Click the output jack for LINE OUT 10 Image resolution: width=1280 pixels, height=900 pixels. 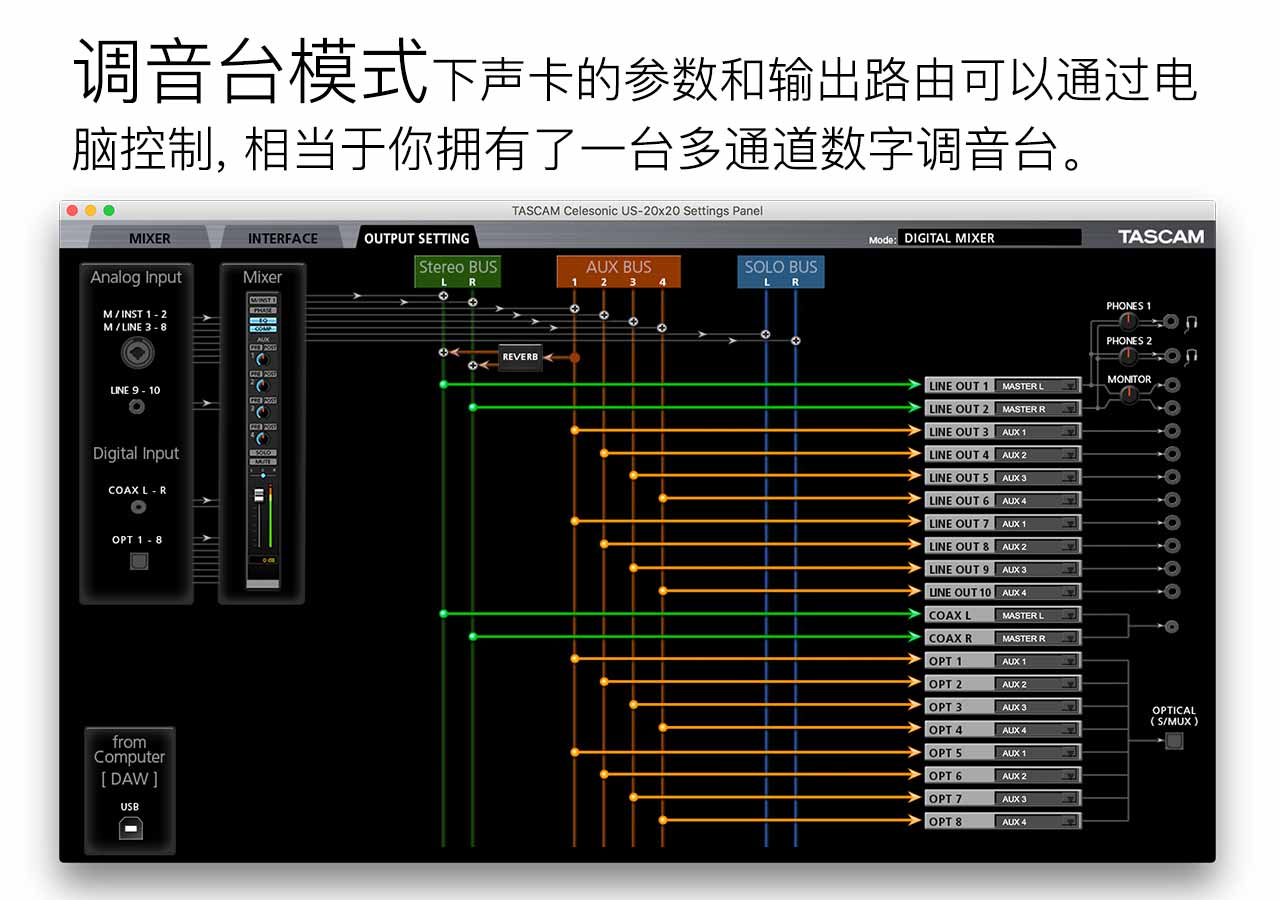pyautogui.click(x=1172, y=592)
